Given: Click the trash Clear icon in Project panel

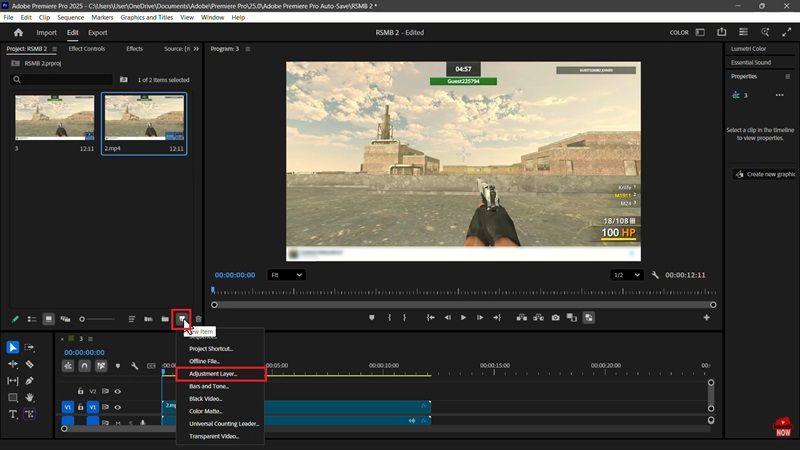Looking at the screenshot, I should coord(198,319).
